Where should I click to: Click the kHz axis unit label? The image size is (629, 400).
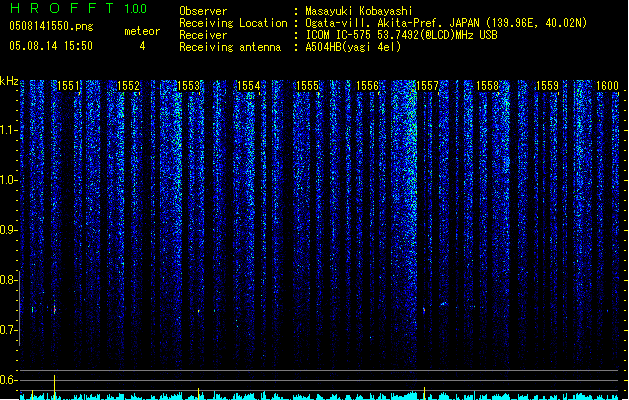pyautogui.click(x=9, y=81)
